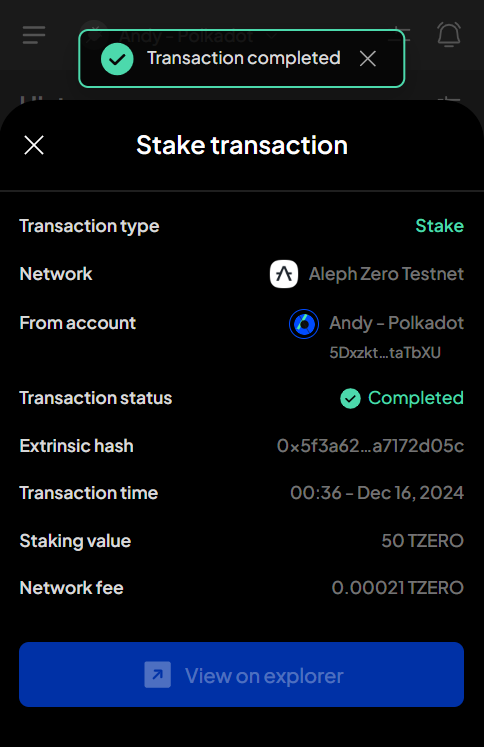Viewport: 484px width, 747px height.
Task: Click the Stake transaction type value
Action: coord(440,226)
